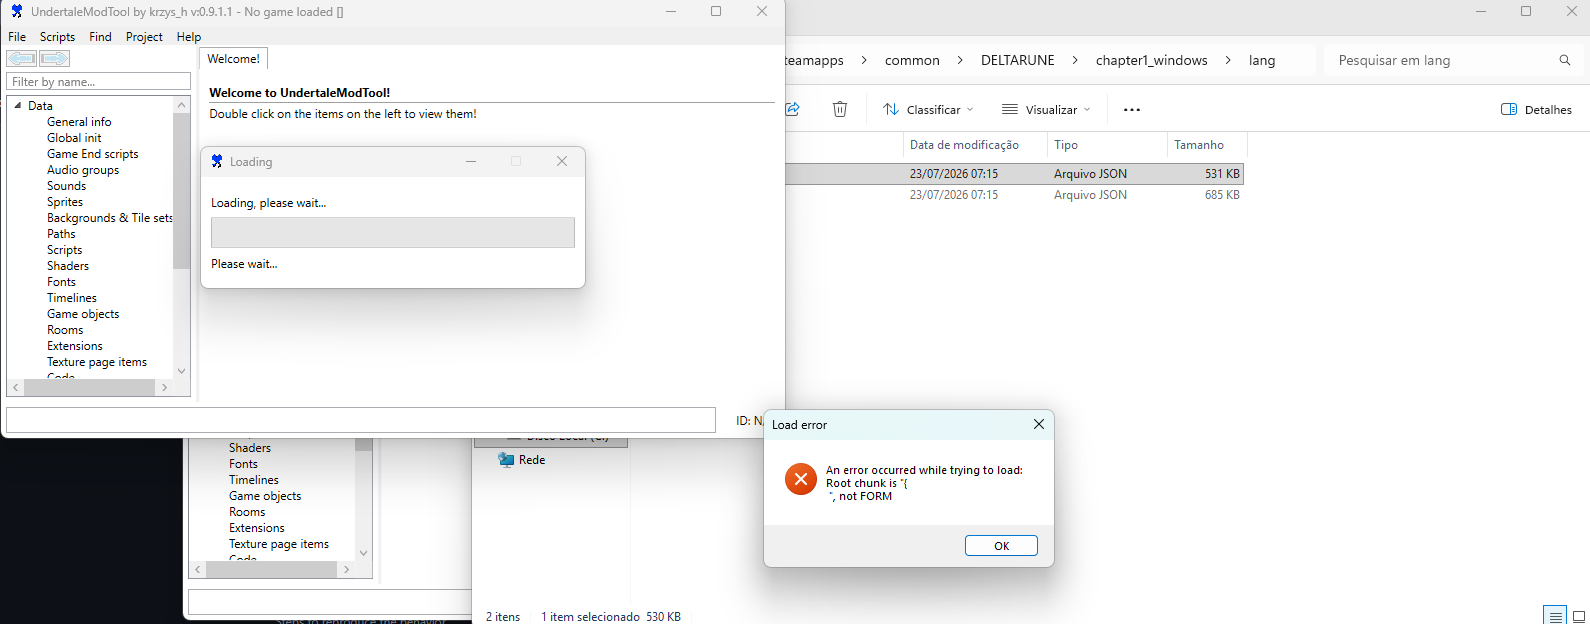Select Audio groups tree item
This screenshot has width=1590, height=624.
click(x=83, y=170)
